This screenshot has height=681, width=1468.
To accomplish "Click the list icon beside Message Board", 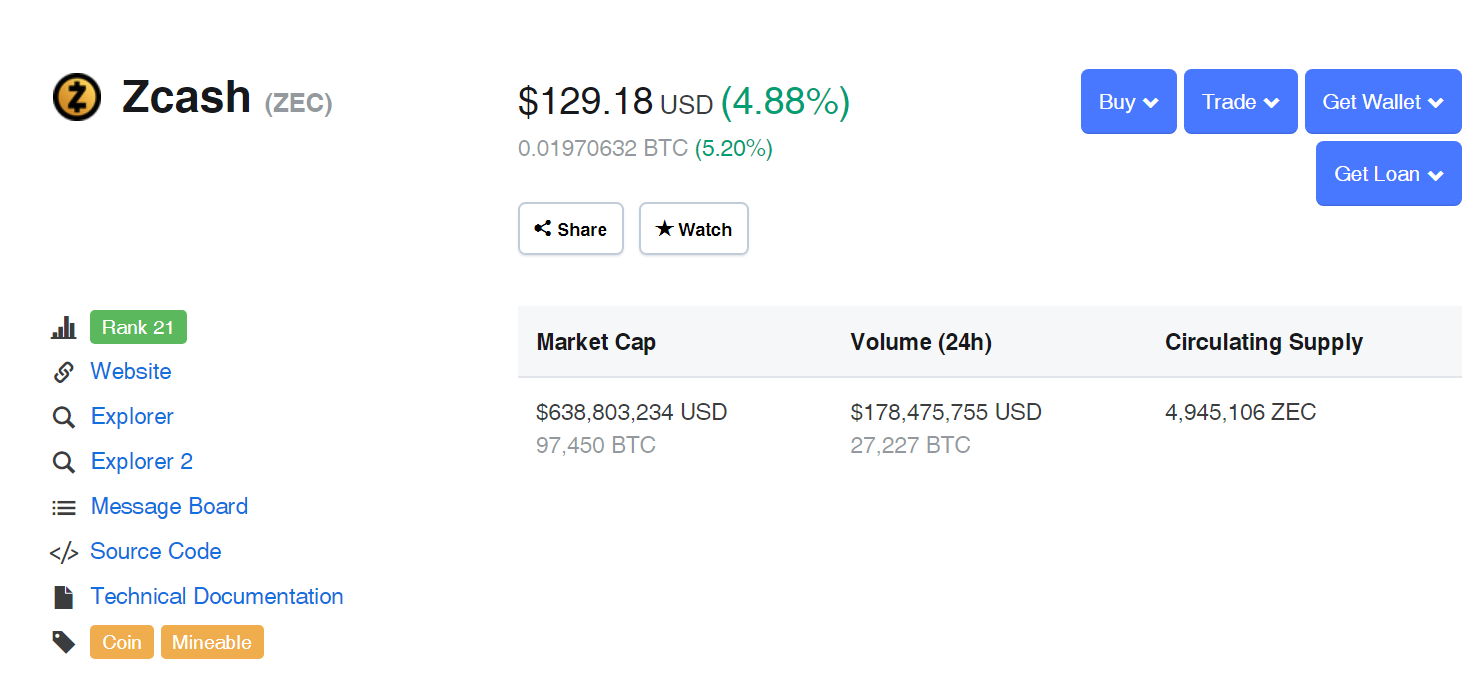I will 64,508.
